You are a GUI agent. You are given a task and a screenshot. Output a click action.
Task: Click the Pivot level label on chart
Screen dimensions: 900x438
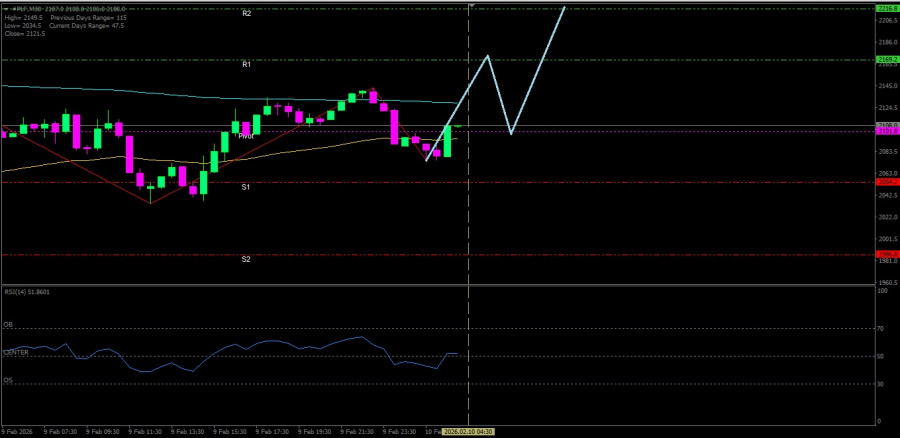coord(246,135)
